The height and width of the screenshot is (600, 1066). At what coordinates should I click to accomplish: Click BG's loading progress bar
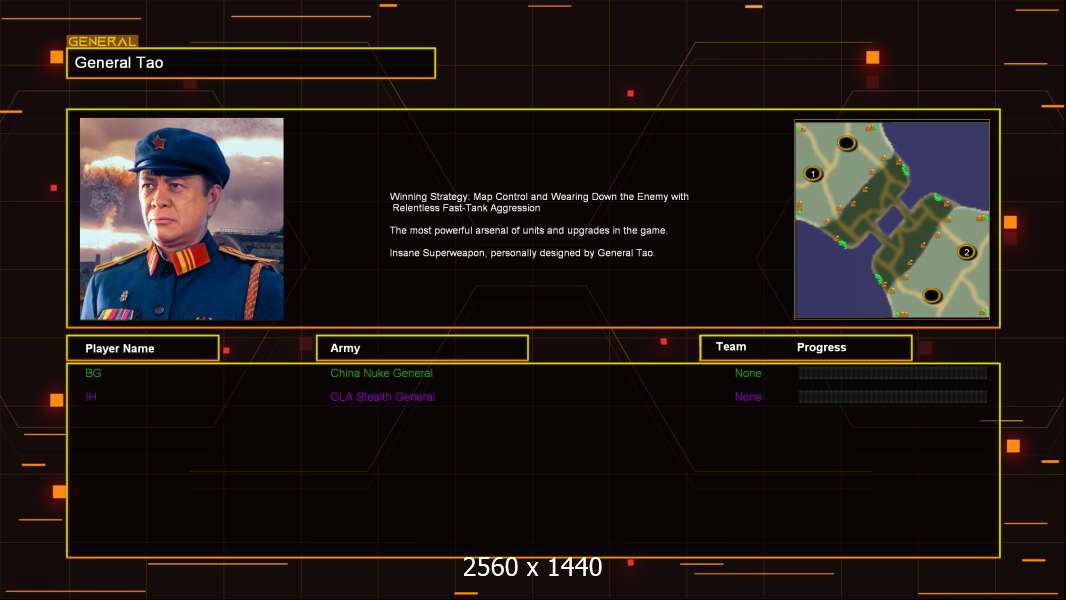point(893,372)
